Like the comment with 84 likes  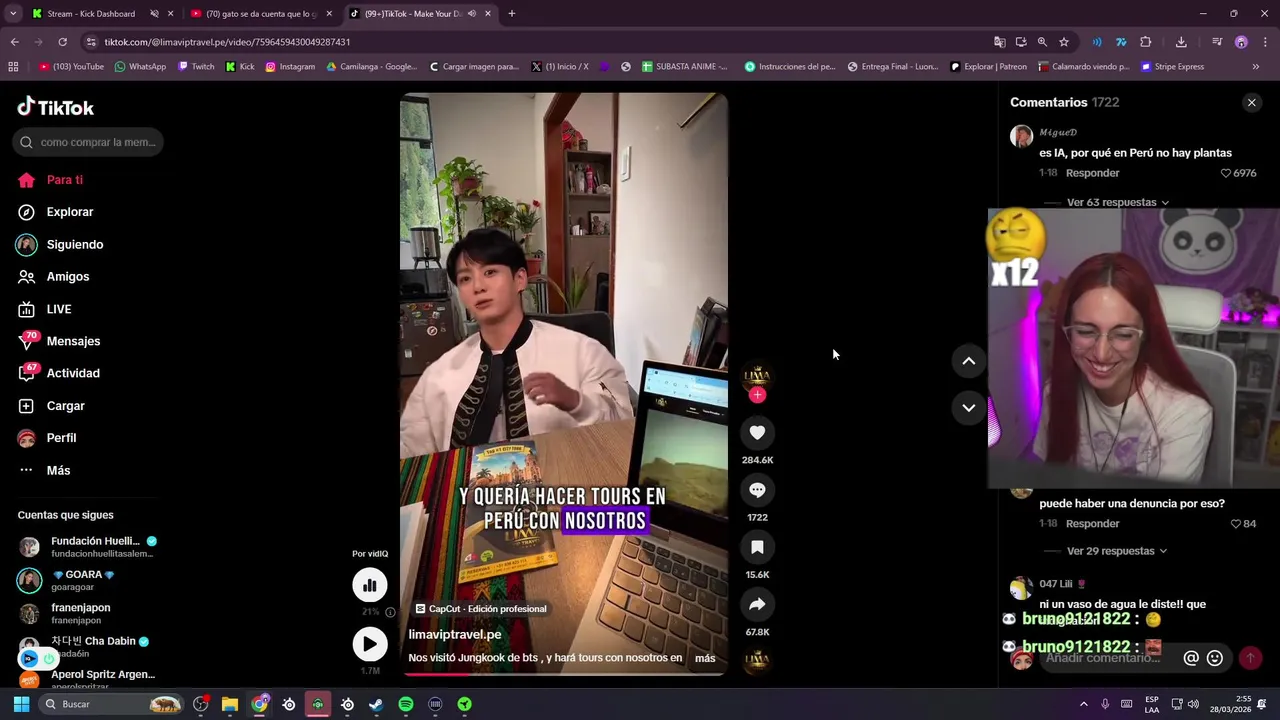(x=1235, y=524)
